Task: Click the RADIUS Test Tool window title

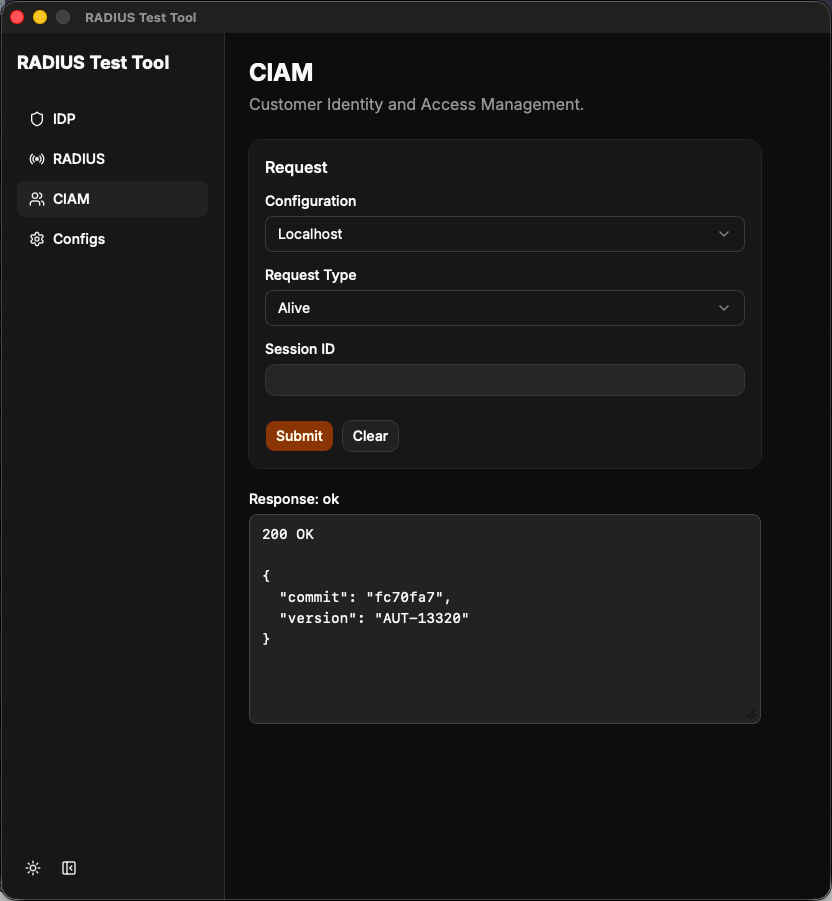Action: (141, 18)
